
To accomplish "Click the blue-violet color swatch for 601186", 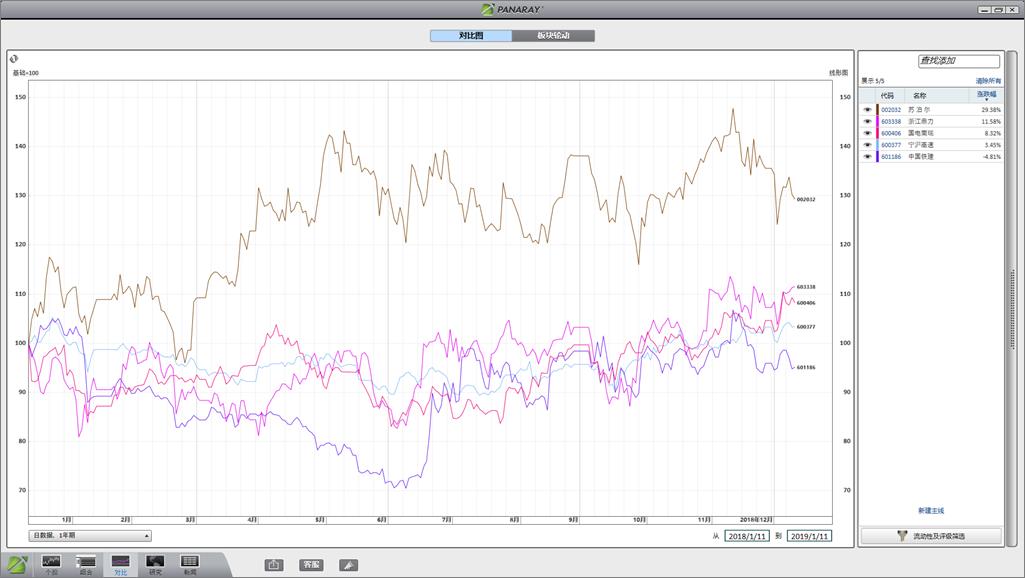I will click(x=877, y=157).
